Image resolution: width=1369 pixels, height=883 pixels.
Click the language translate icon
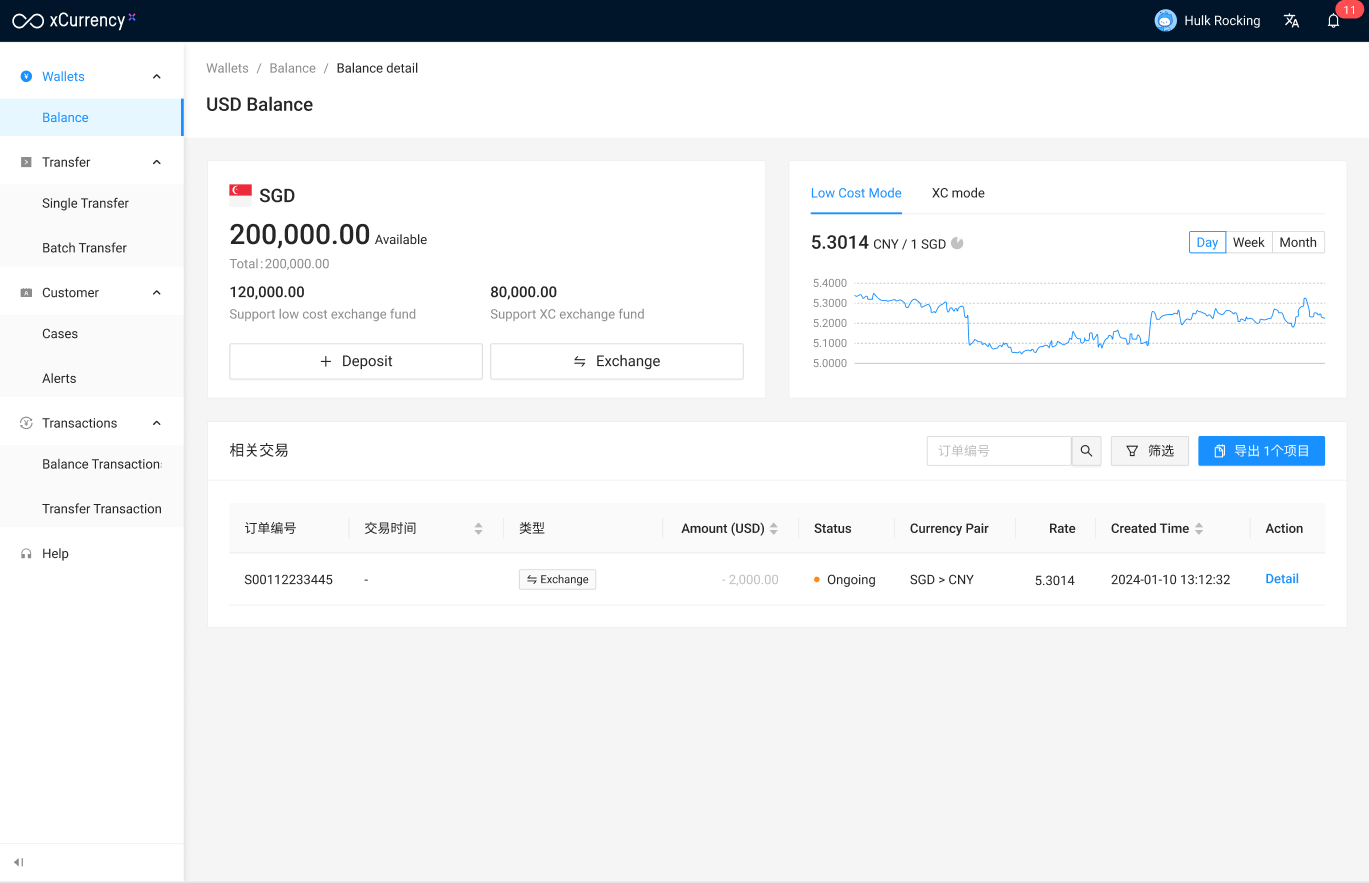tap(1291, 21)
